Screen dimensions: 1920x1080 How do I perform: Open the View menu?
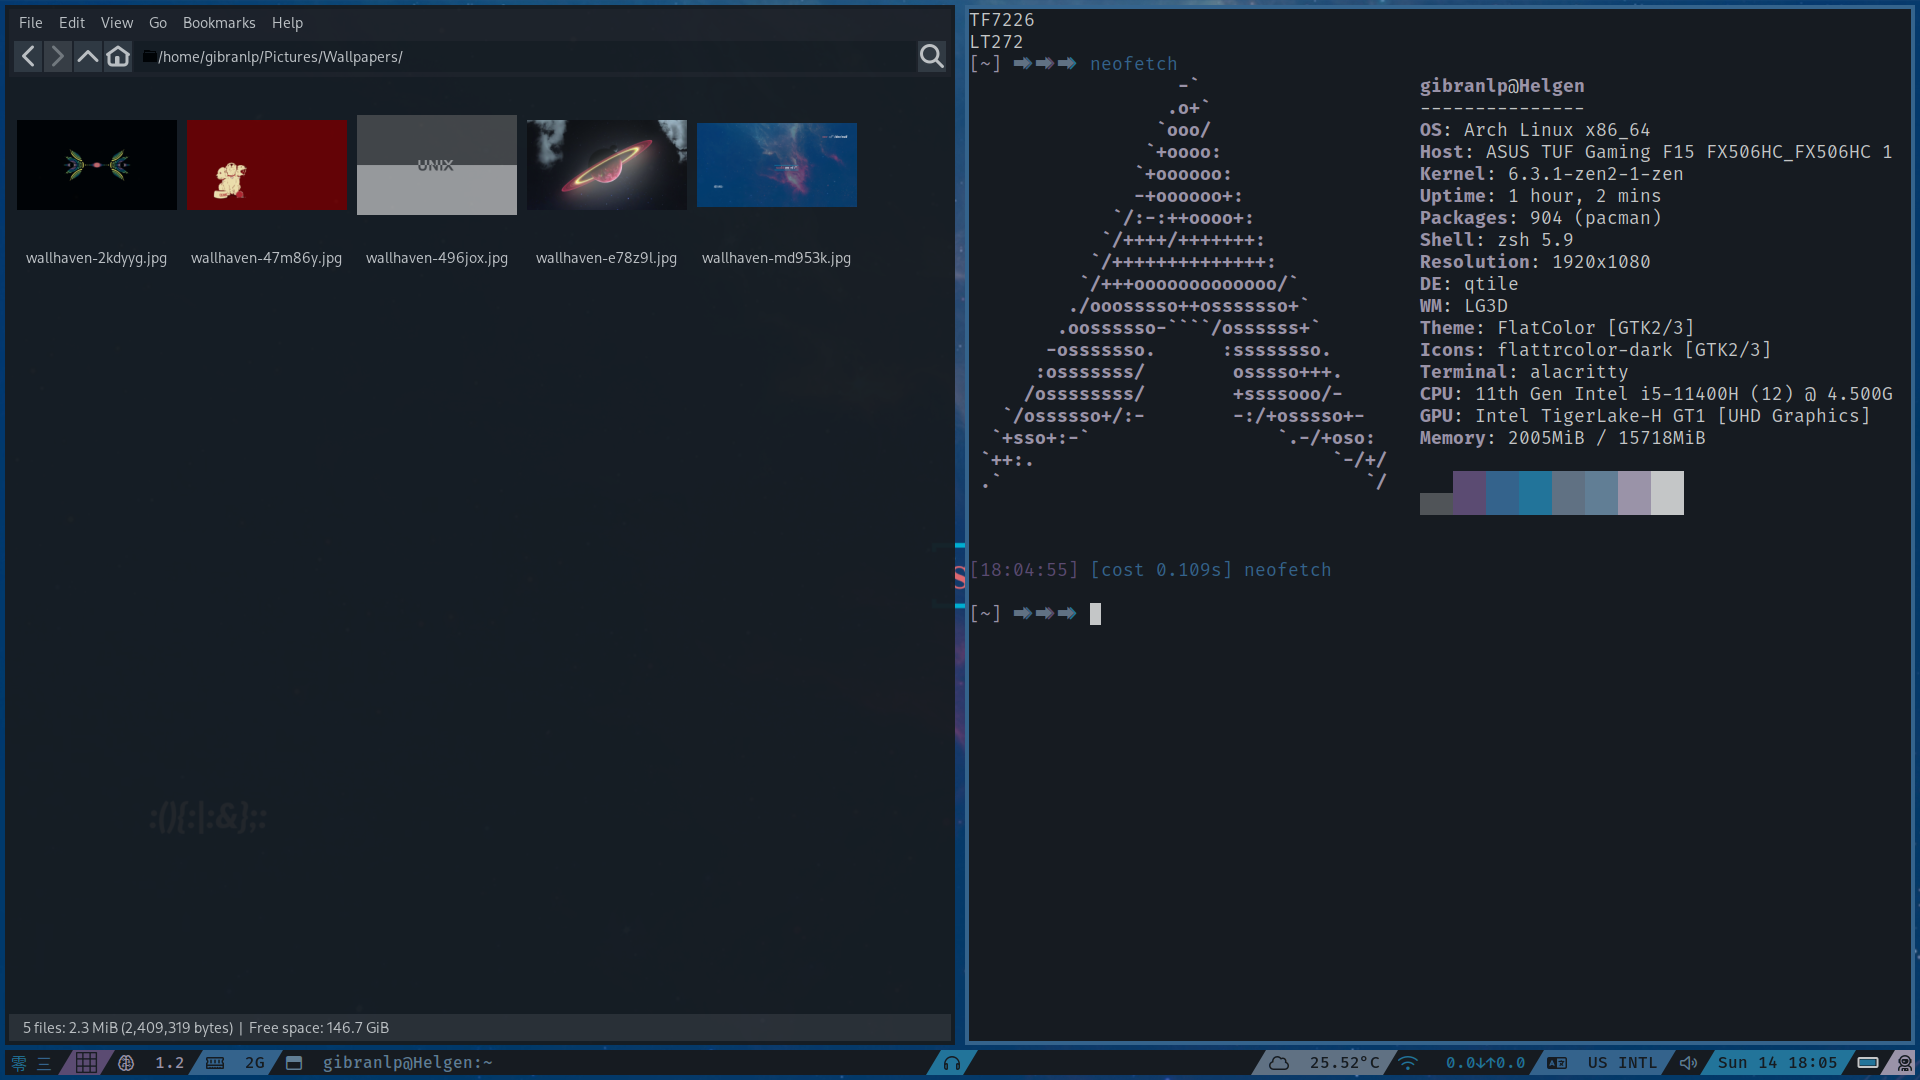tap(116, 23)
